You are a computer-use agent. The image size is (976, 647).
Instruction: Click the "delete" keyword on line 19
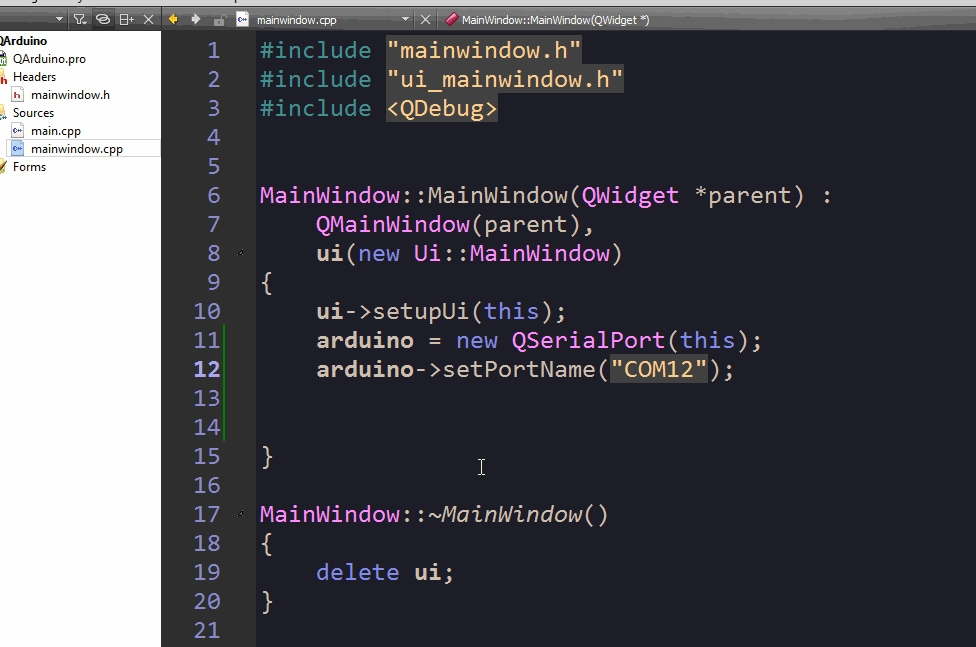[x=357, y=572]
